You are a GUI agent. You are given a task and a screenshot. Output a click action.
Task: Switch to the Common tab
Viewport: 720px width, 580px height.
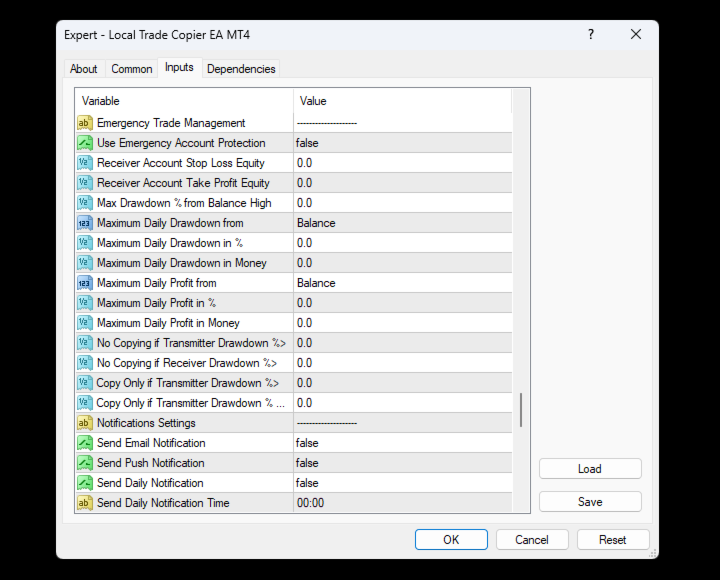[132, 69]
